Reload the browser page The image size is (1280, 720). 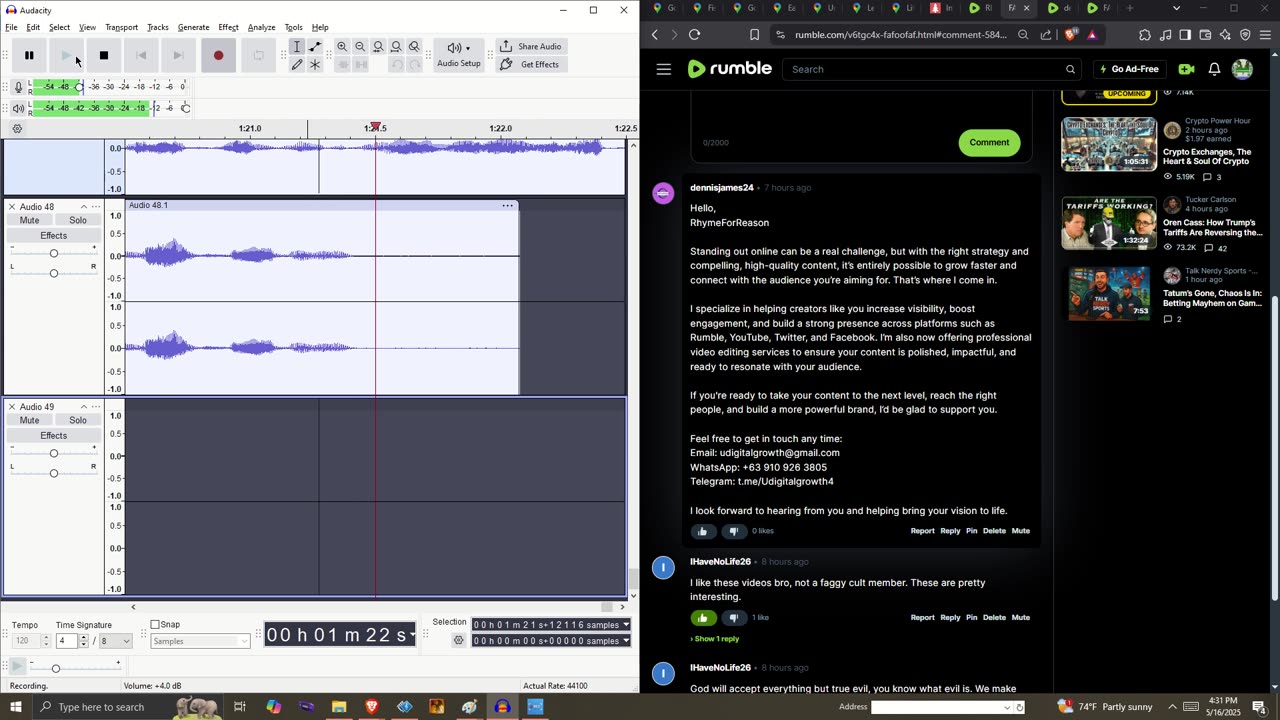point(694,35)
